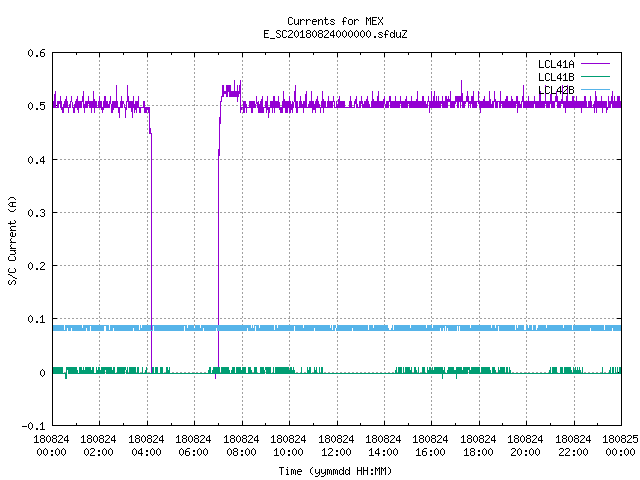640x480 pixels.
Task: Click the x-axis tick '180824 06:00'
Action: 193,446
